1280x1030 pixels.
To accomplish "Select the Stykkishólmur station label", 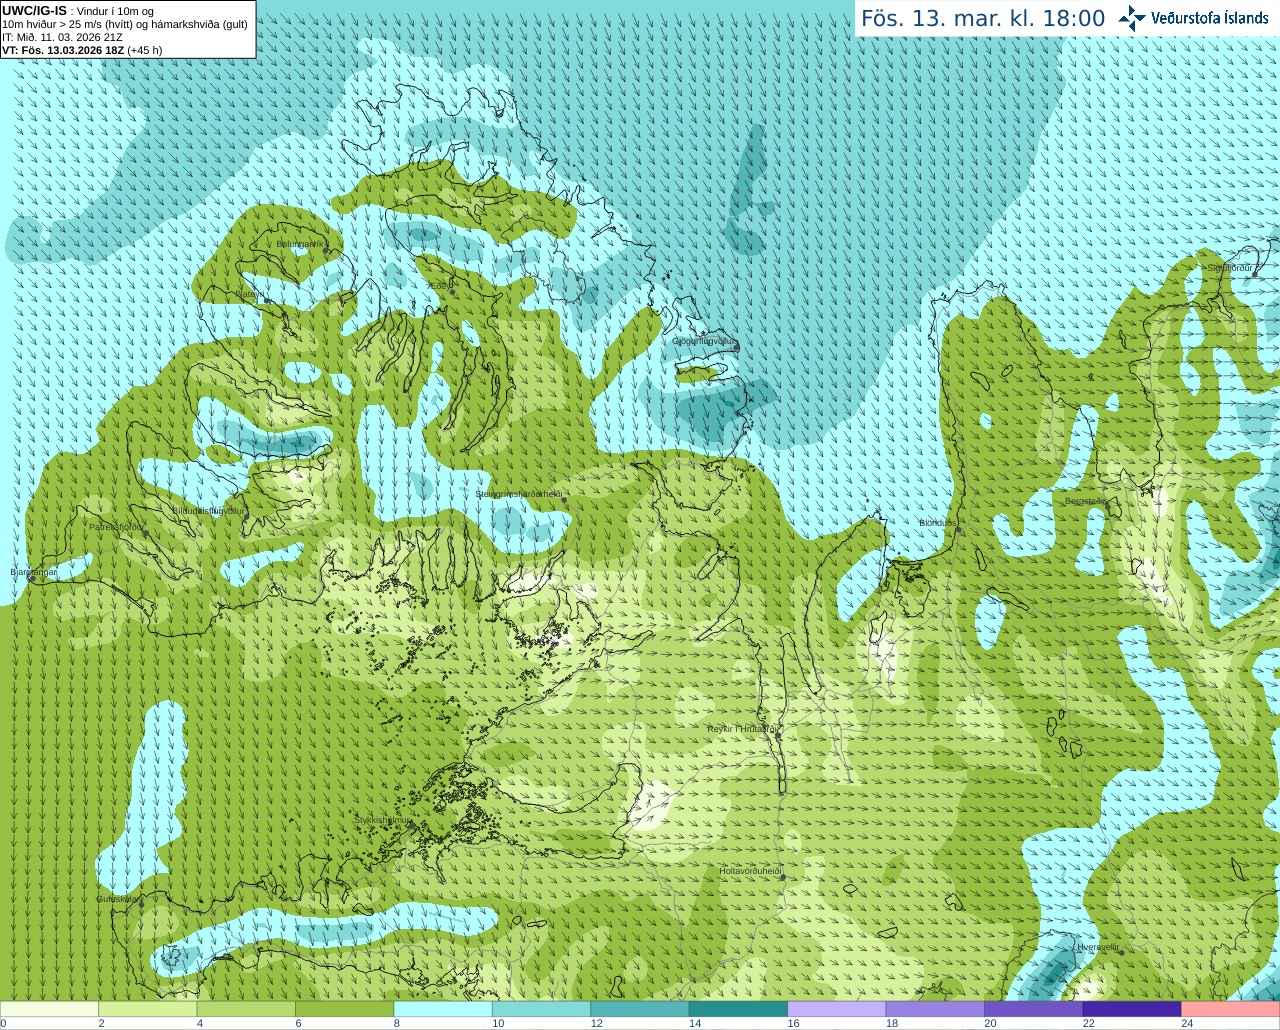I will coord(382,820).
